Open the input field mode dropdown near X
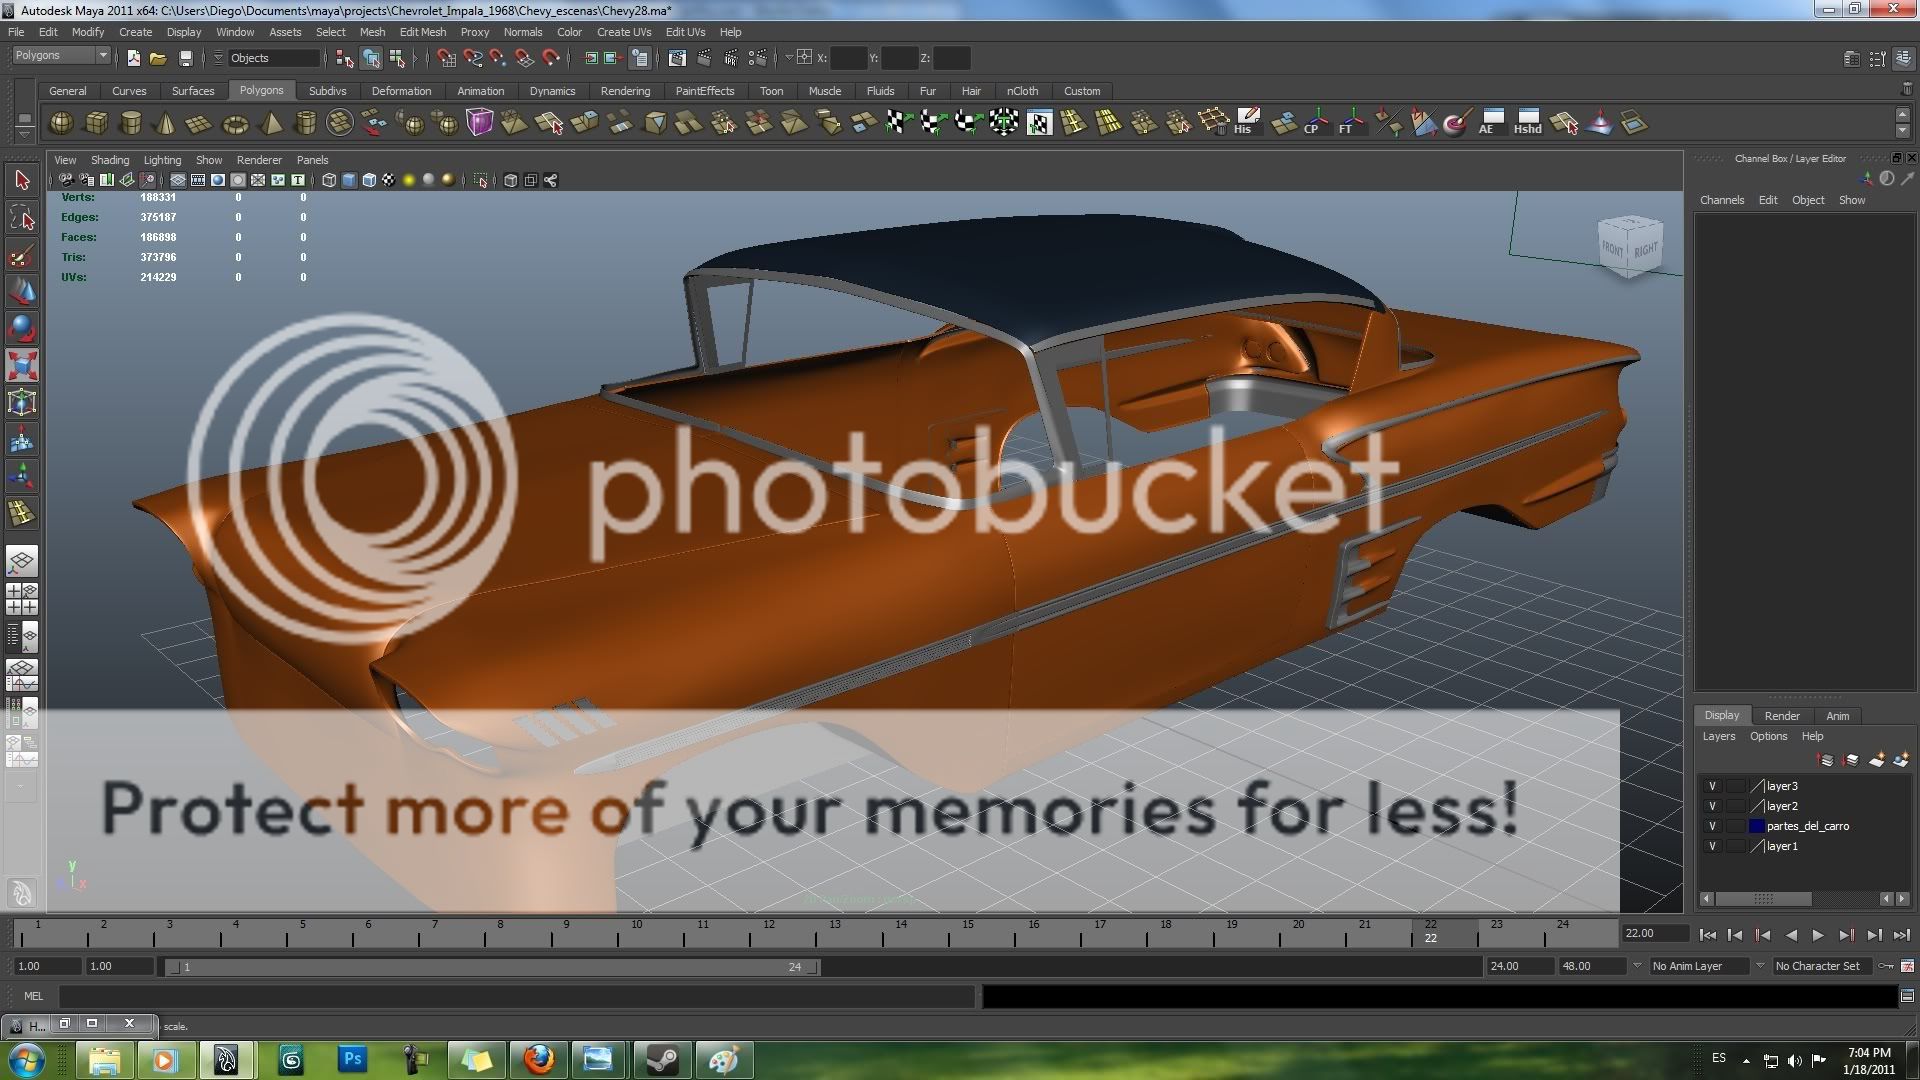The width and height of the screenshot is (1920, 1080). click(789, 58)
